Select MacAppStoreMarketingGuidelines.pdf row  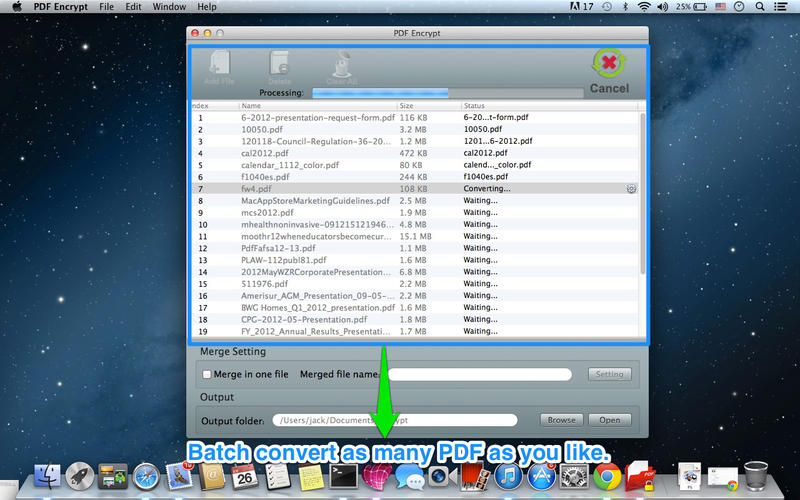415,201
